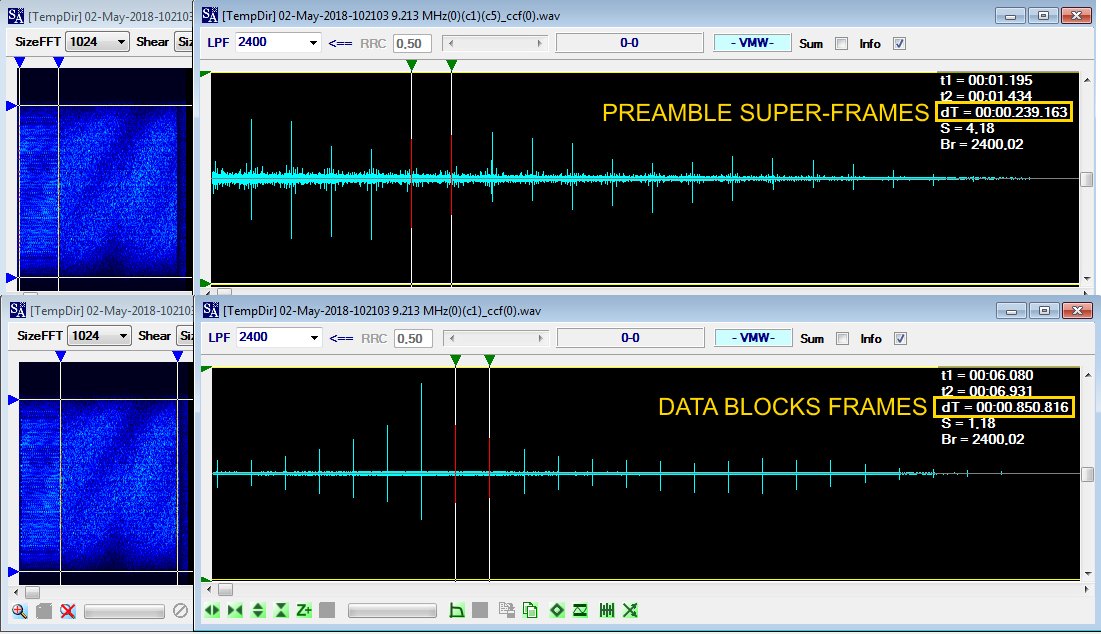Click horizontal slider beside RRC in top window
1101x634 pixels.
tap(495, 44)
